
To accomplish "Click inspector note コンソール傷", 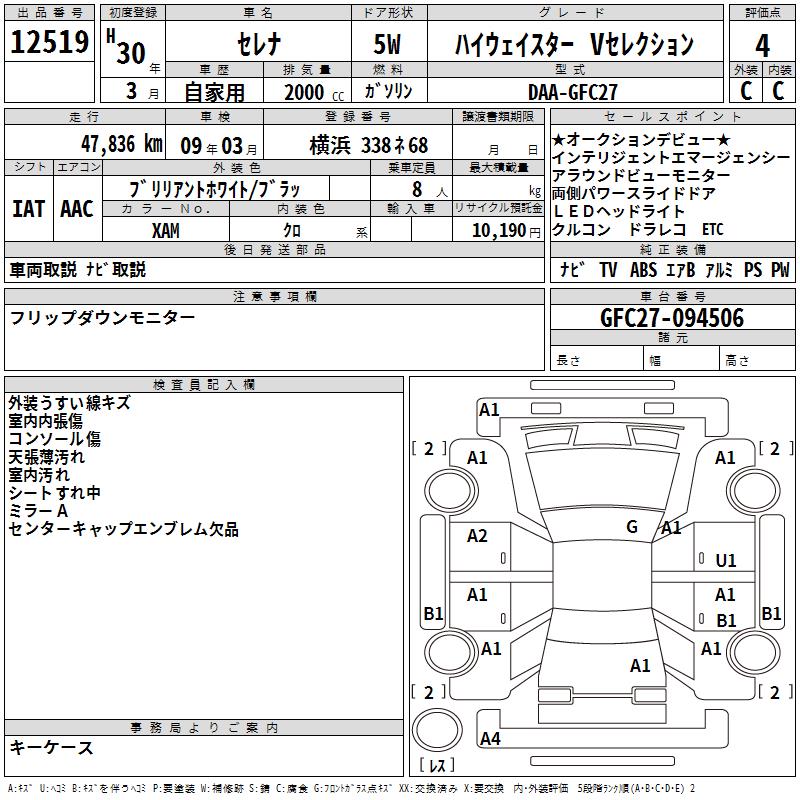I will click(54, 438).
